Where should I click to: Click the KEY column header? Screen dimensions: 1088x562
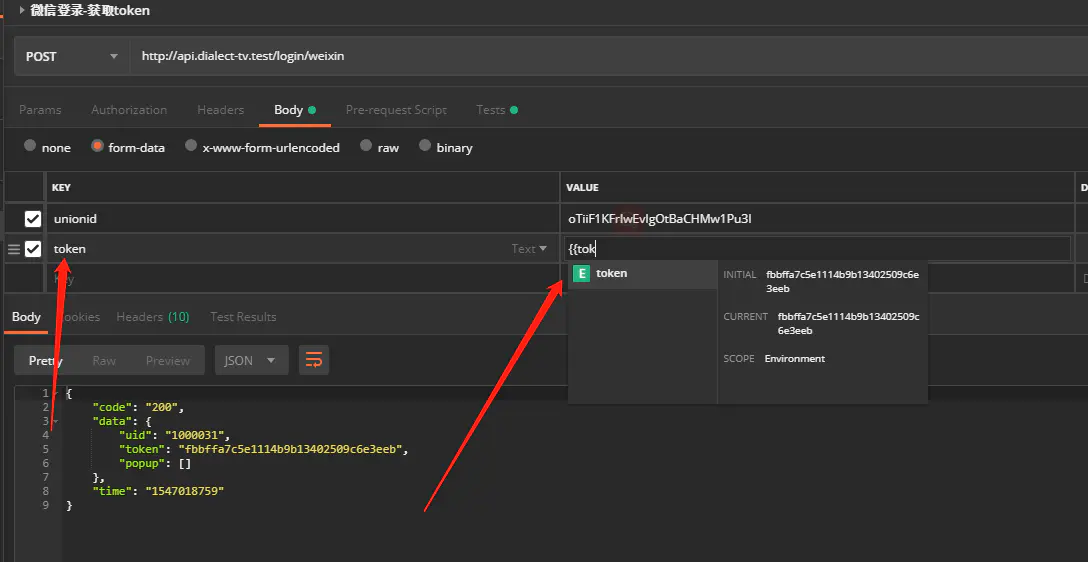61,187
